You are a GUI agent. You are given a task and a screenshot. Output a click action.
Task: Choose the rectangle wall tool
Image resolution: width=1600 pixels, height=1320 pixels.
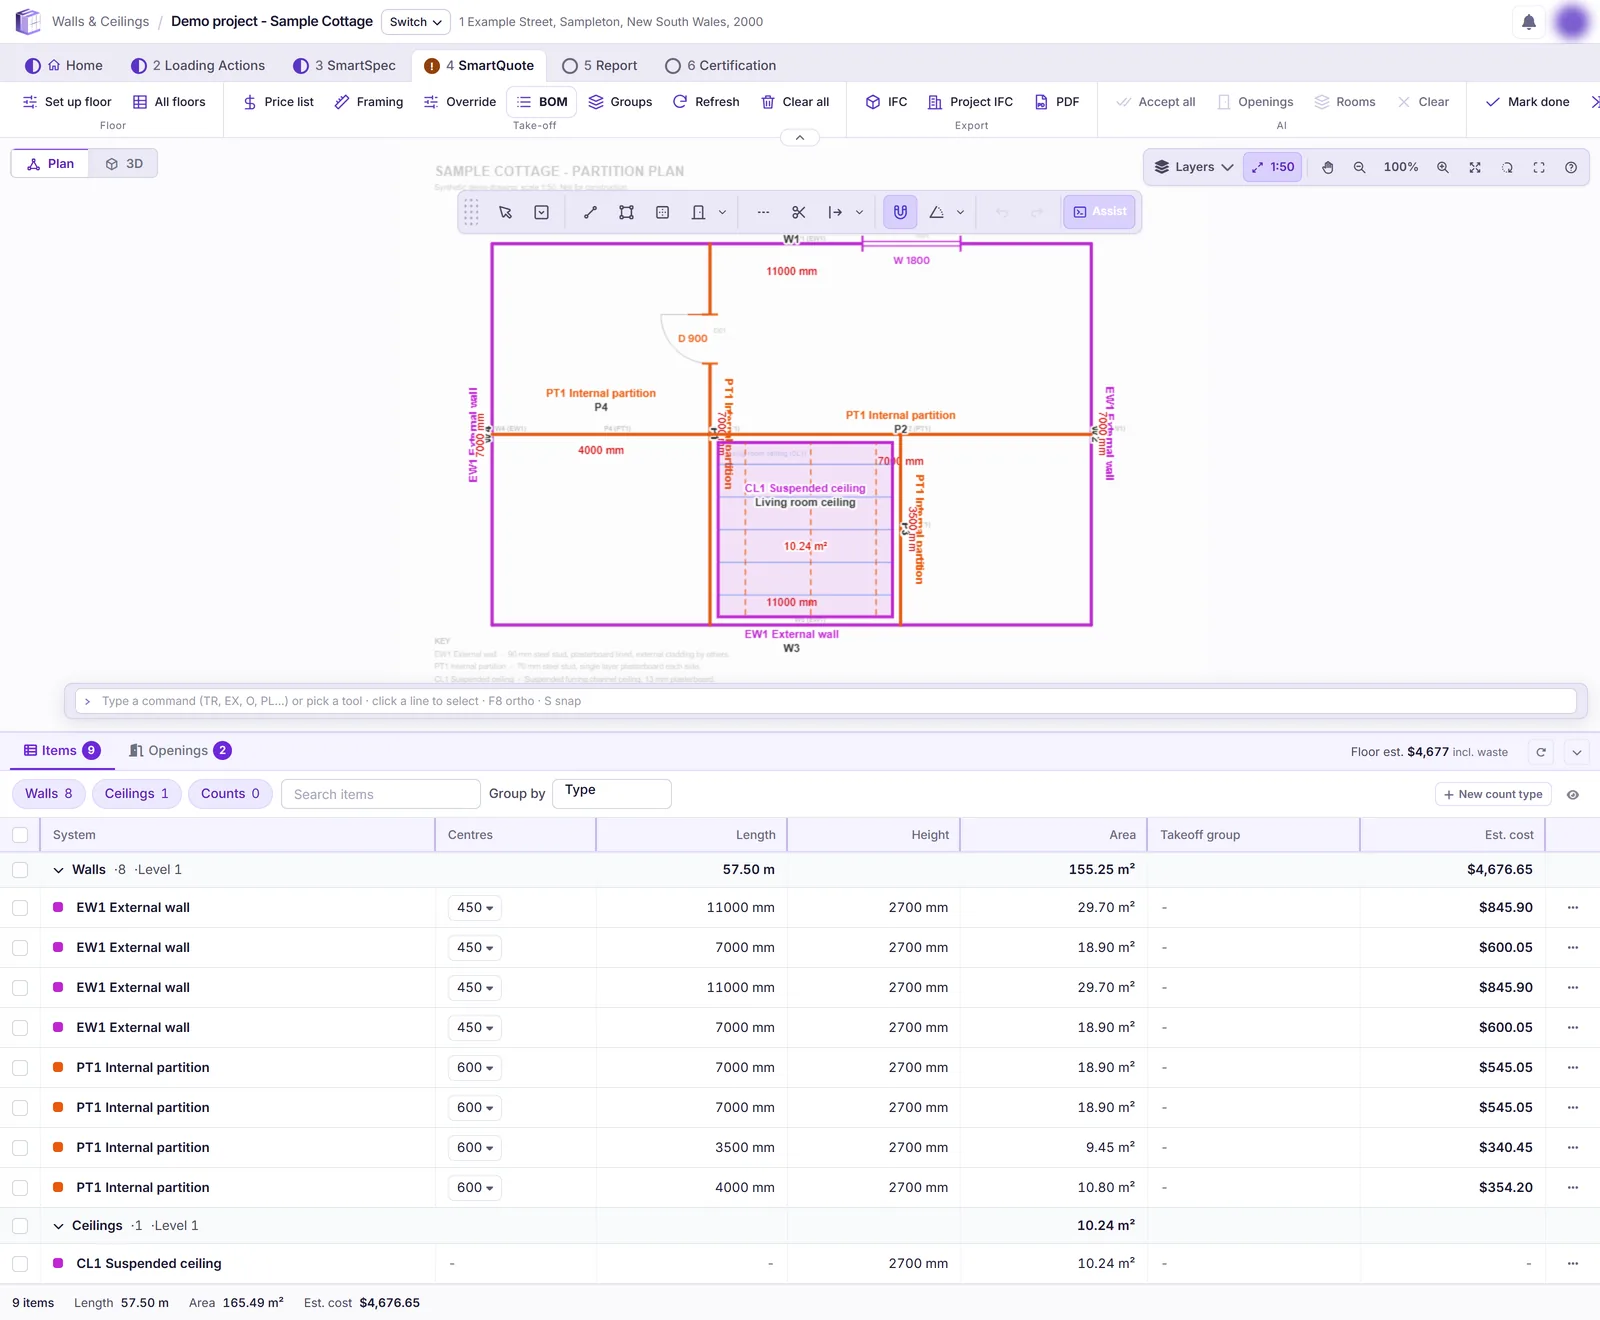tap(627, 212)
